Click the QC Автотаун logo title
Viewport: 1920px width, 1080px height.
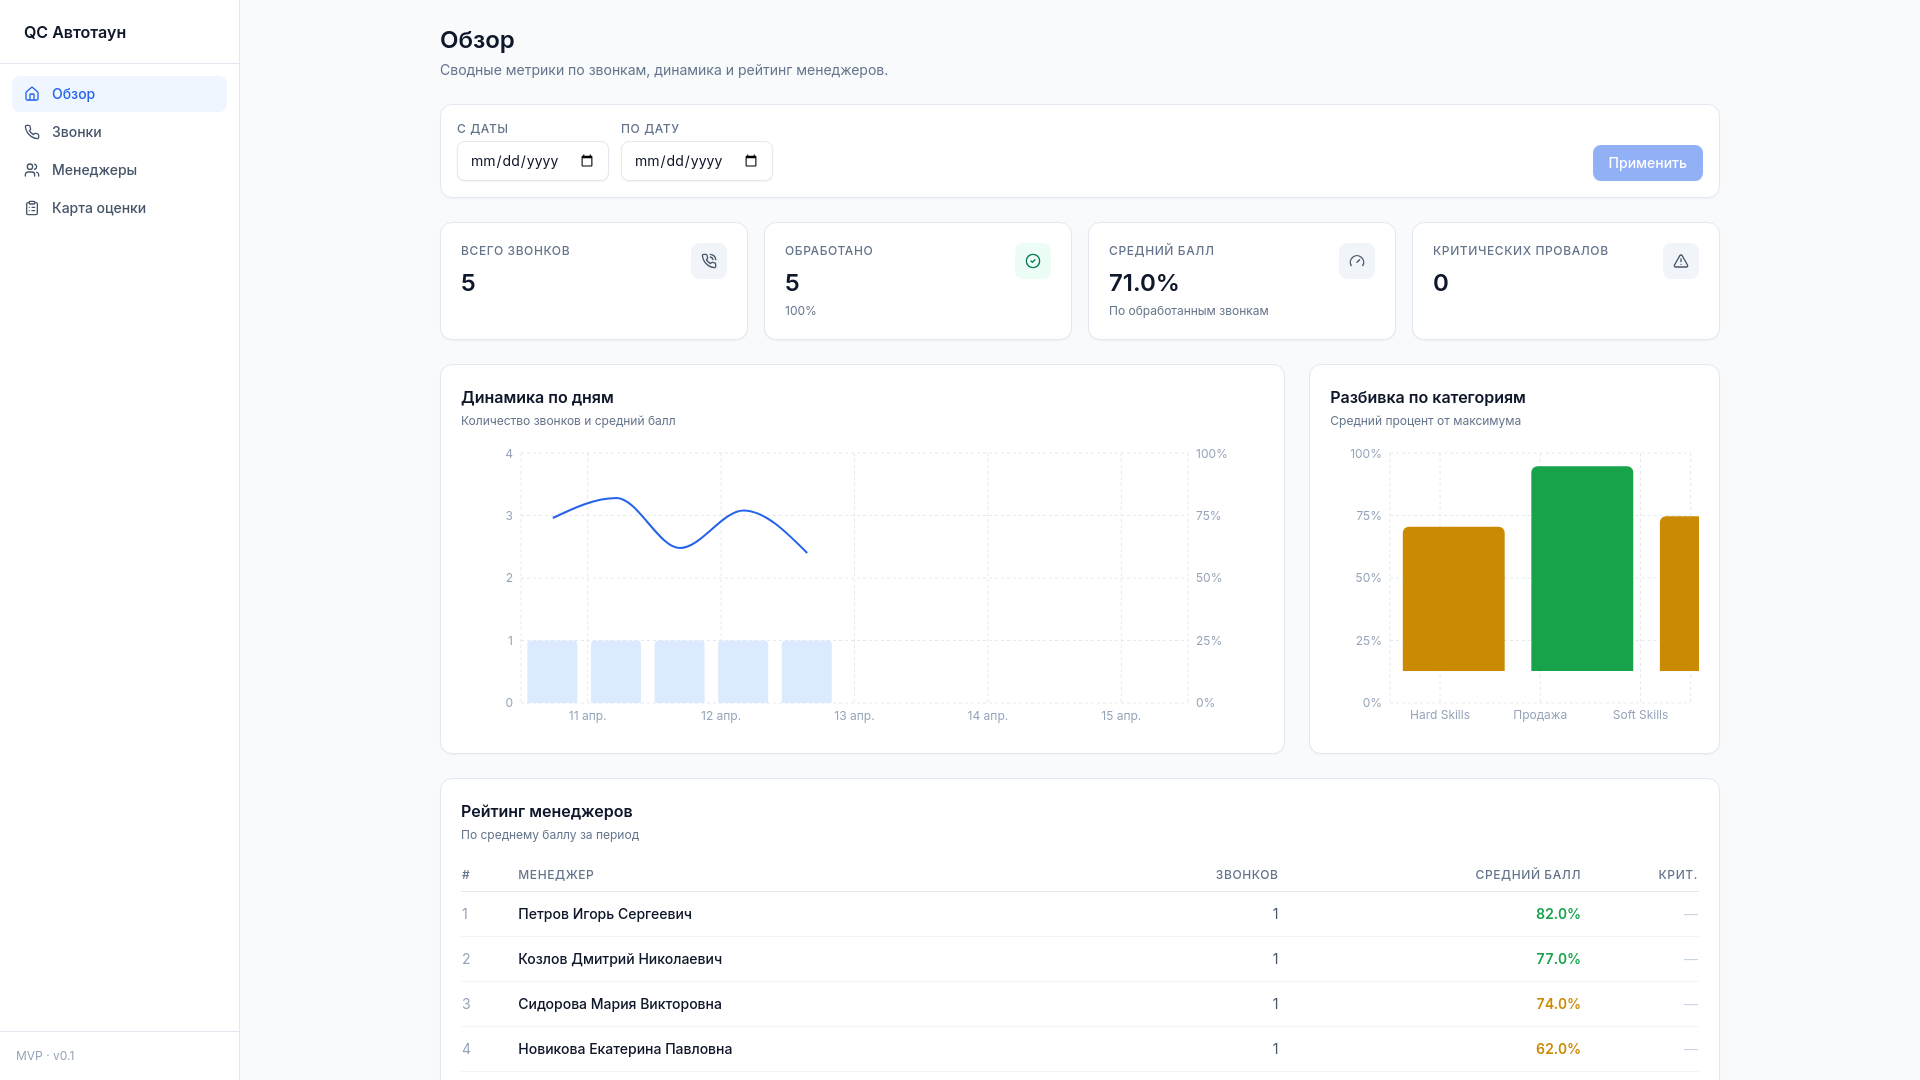click(75, 32)
